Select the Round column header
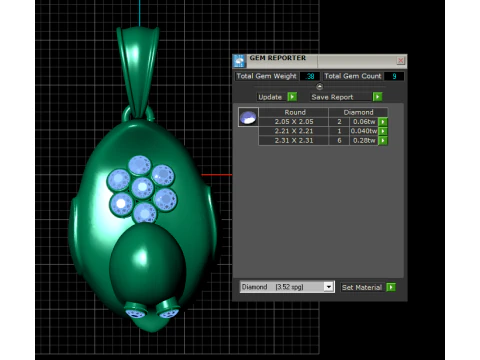This screenshot has width=480, height=360. point(294,112)
